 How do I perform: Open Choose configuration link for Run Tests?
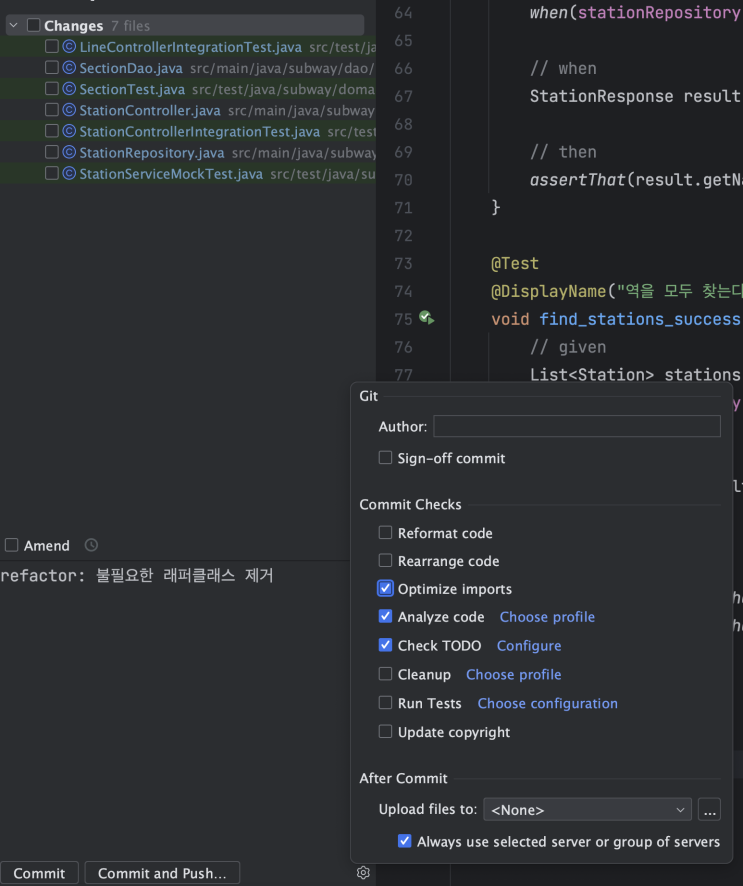548,703
